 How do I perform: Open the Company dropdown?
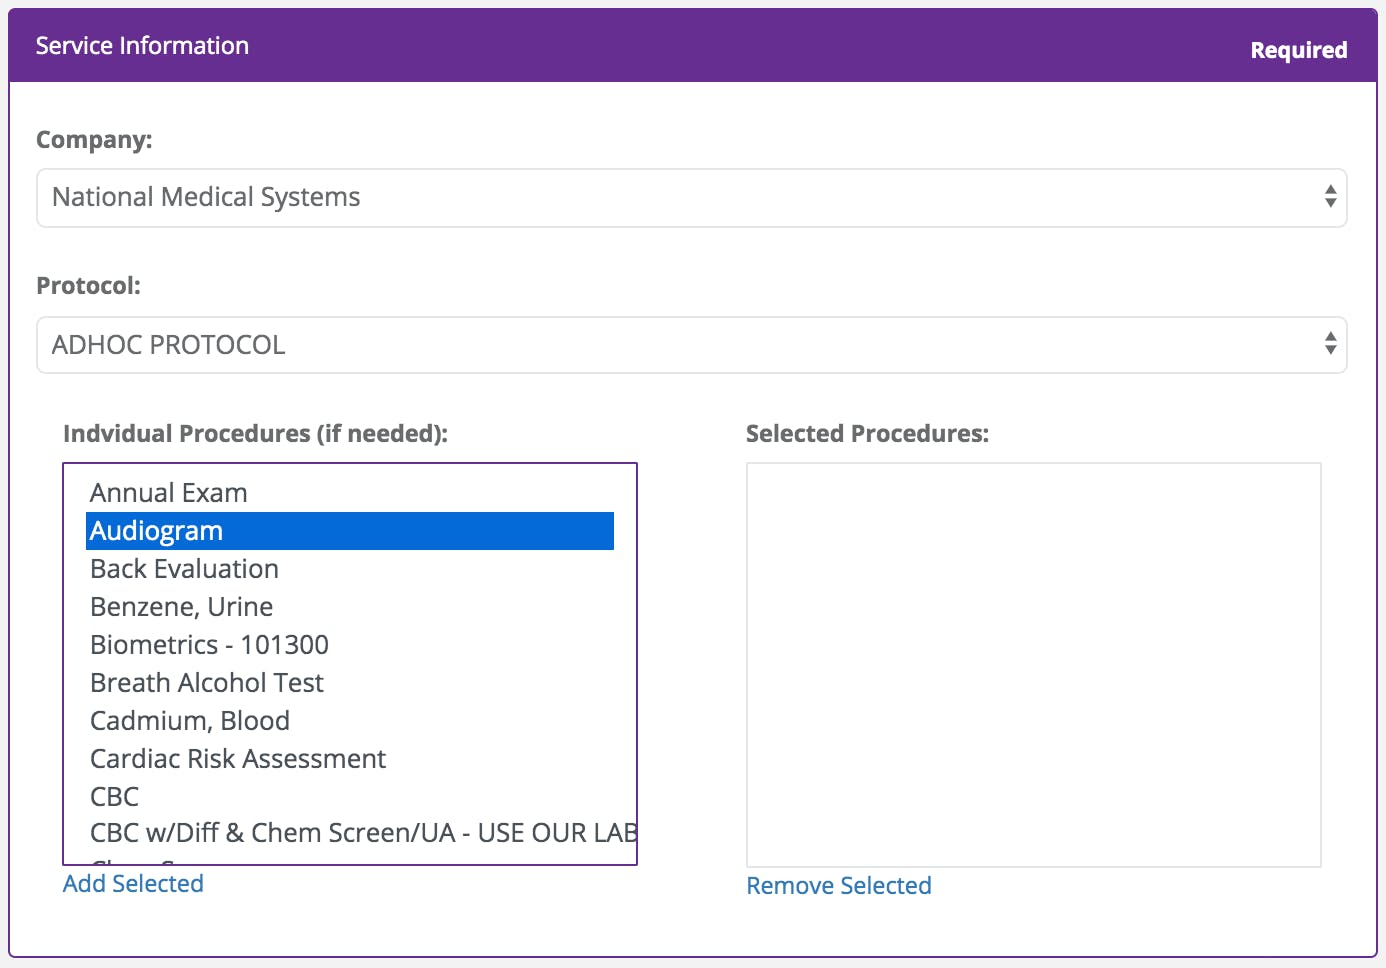[690, 198]
